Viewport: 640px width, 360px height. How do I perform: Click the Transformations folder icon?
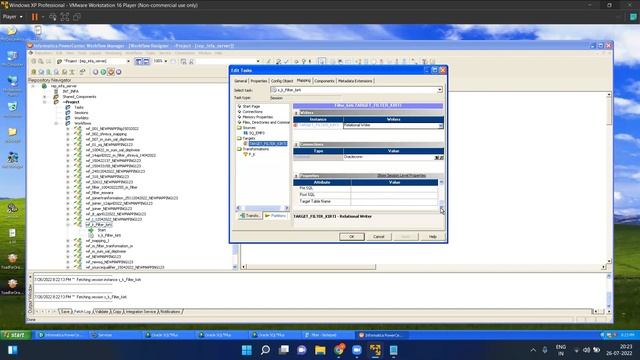[x=240, y=149]
